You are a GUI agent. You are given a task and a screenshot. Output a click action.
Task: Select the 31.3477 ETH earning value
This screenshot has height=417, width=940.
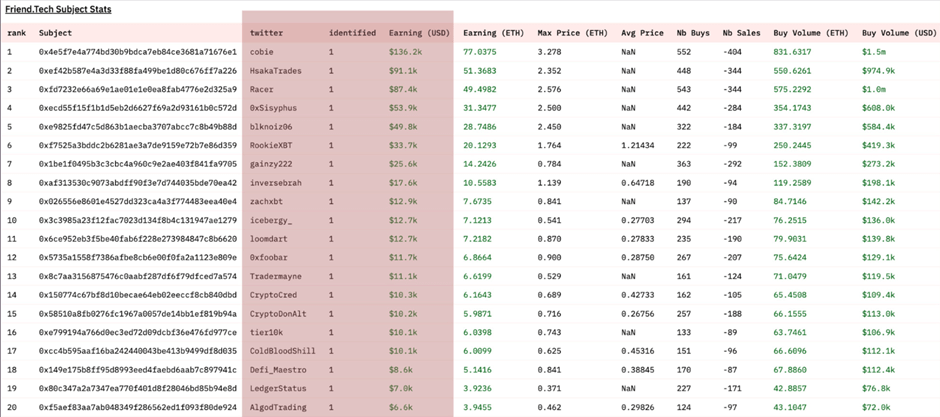click(x=480, y=108)
